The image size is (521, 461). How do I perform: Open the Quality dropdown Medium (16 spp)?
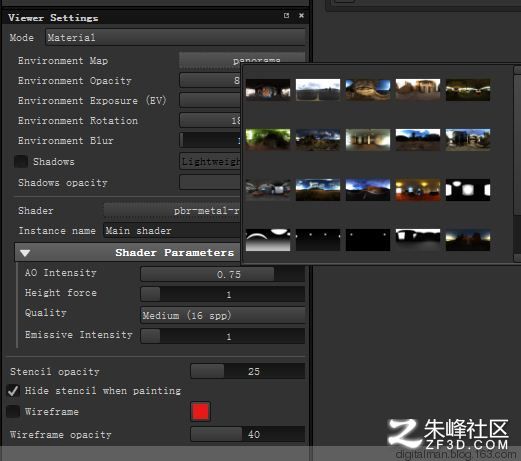pyautogui.click(x=223, y=315)
